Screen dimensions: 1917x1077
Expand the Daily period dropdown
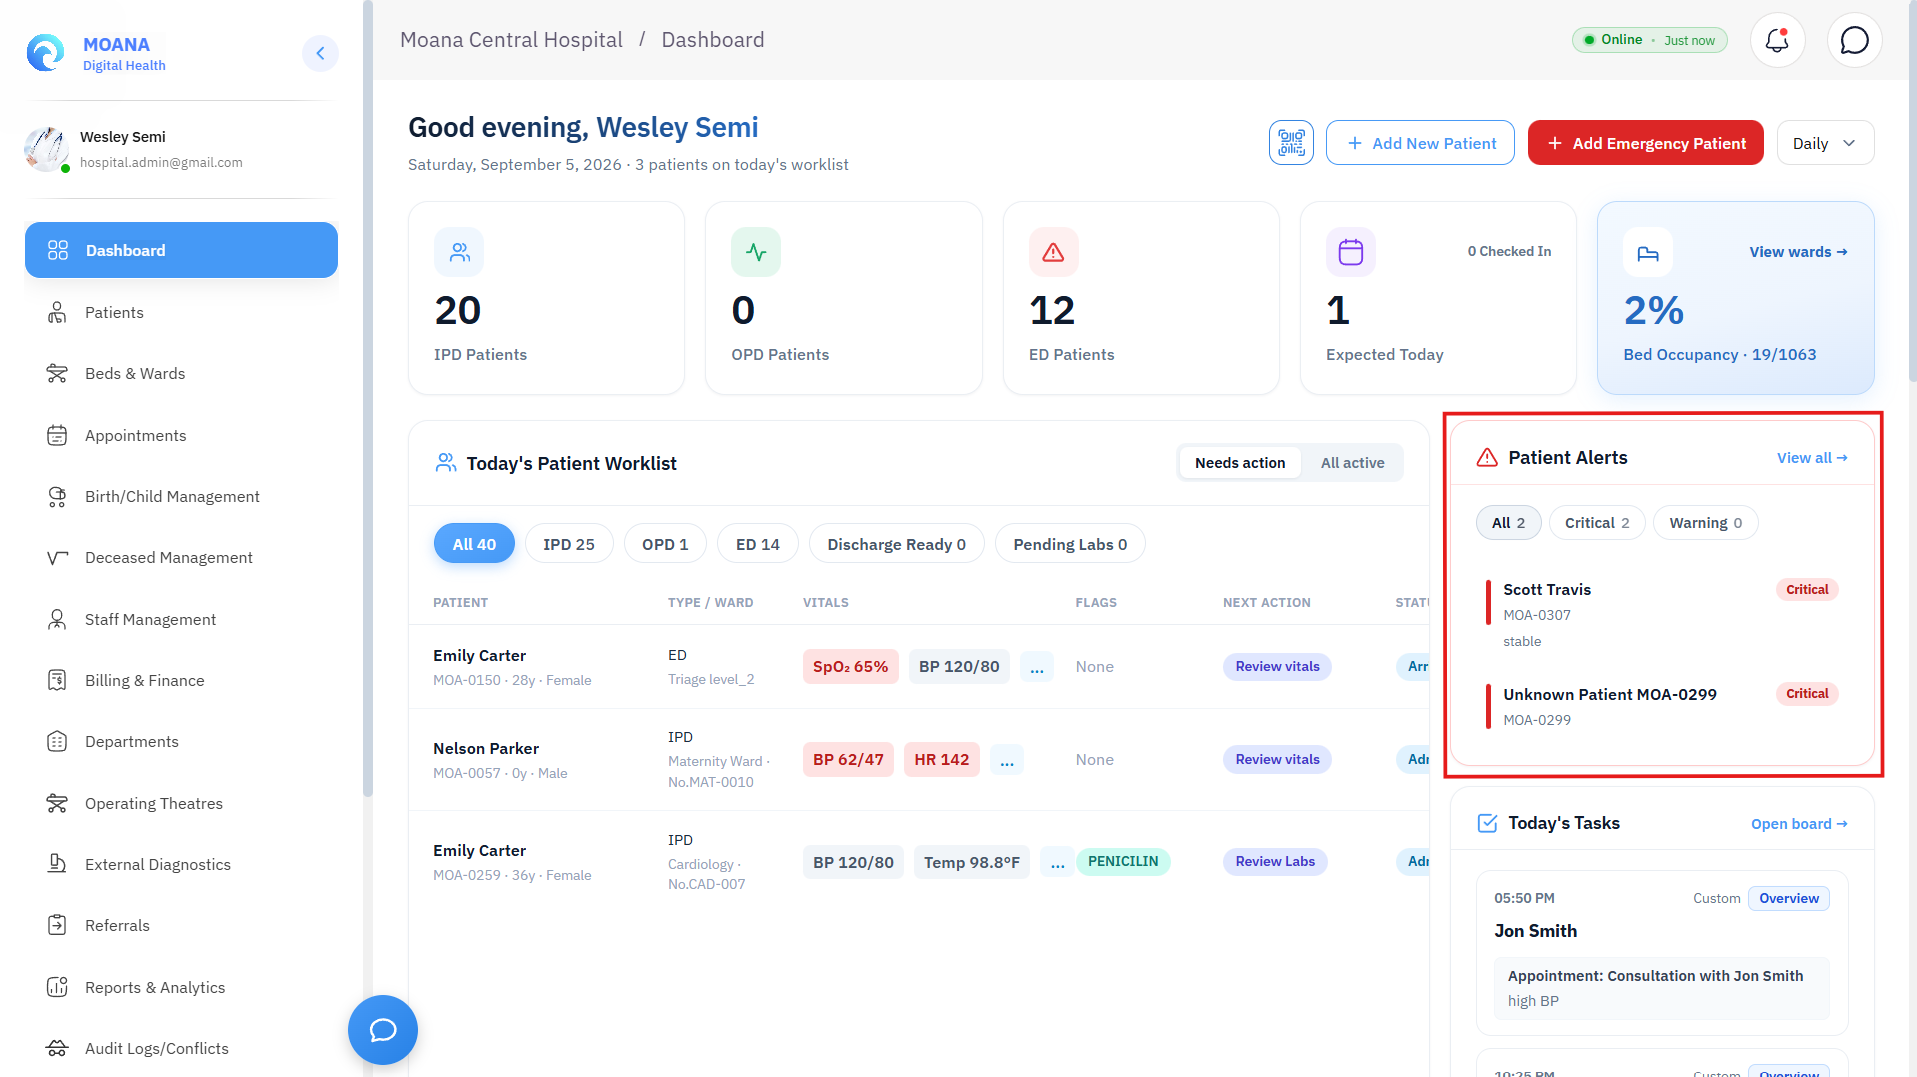(1825, 143)
